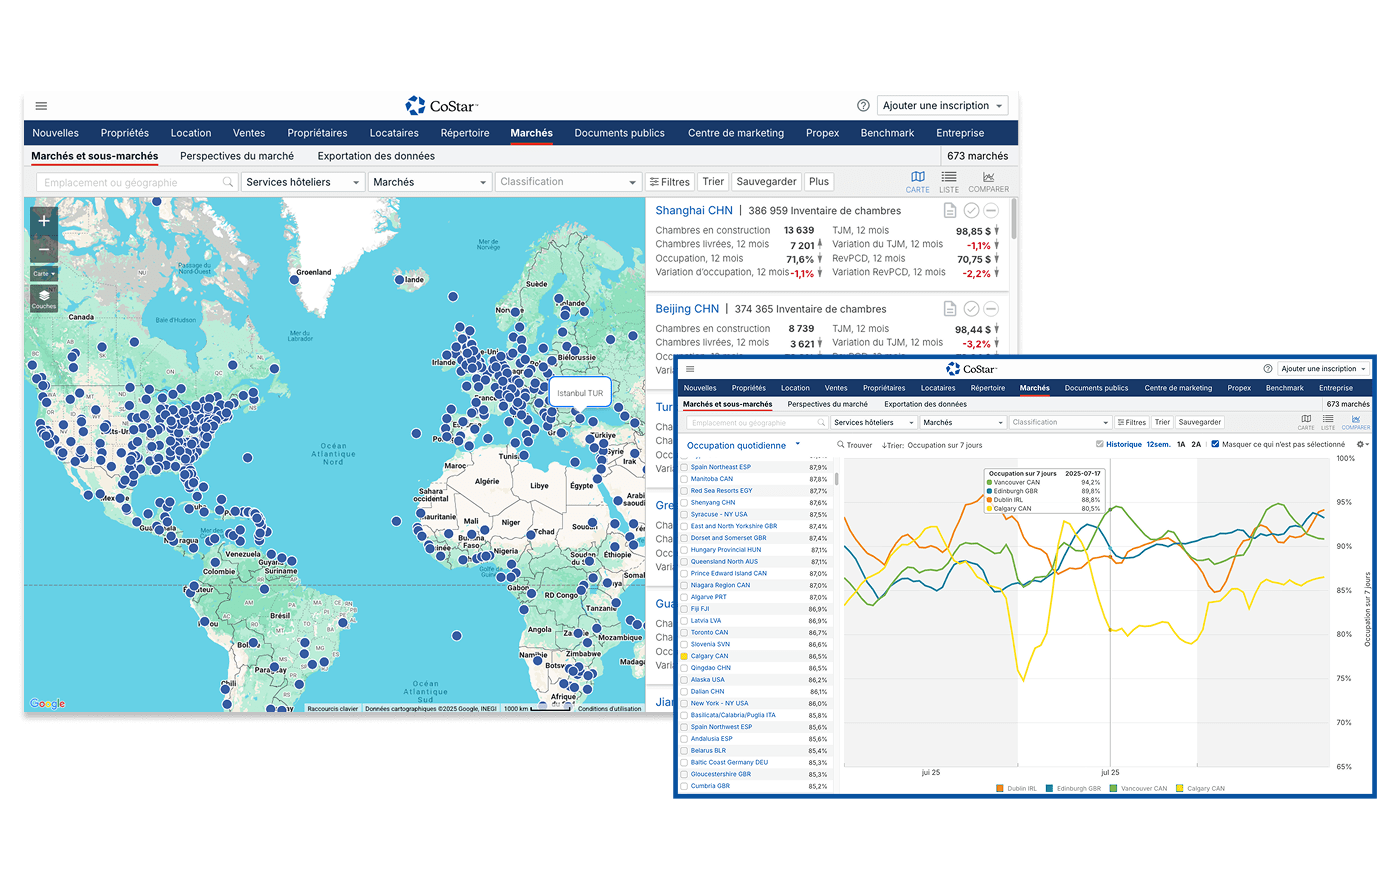
Task: Open the Beijing CHN market link
Action: tap(687, 309)
